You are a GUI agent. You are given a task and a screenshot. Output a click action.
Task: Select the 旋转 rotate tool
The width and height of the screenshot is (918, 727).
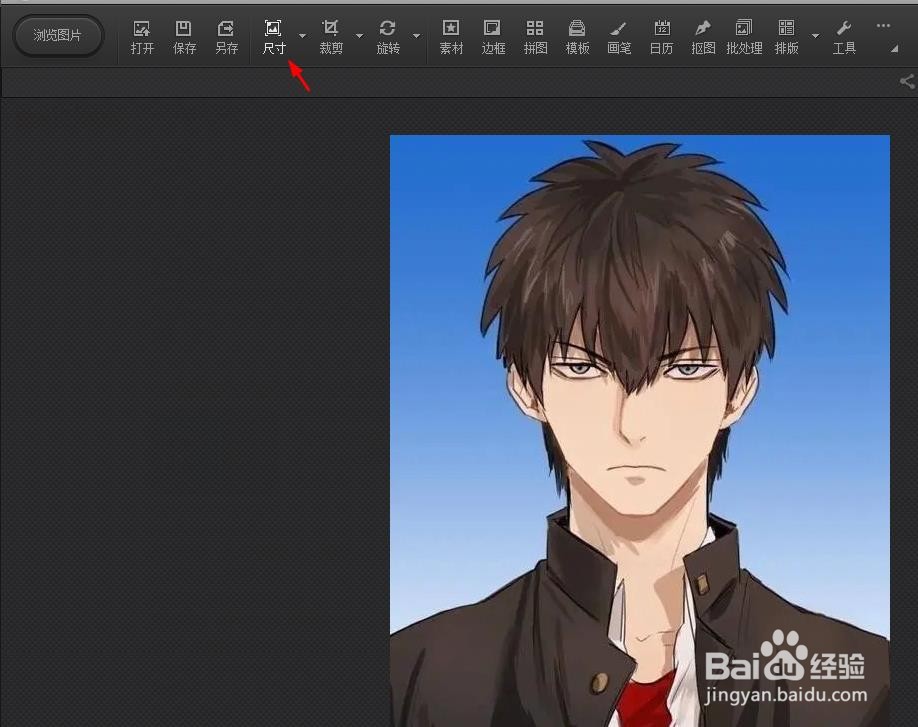[388, 37]
